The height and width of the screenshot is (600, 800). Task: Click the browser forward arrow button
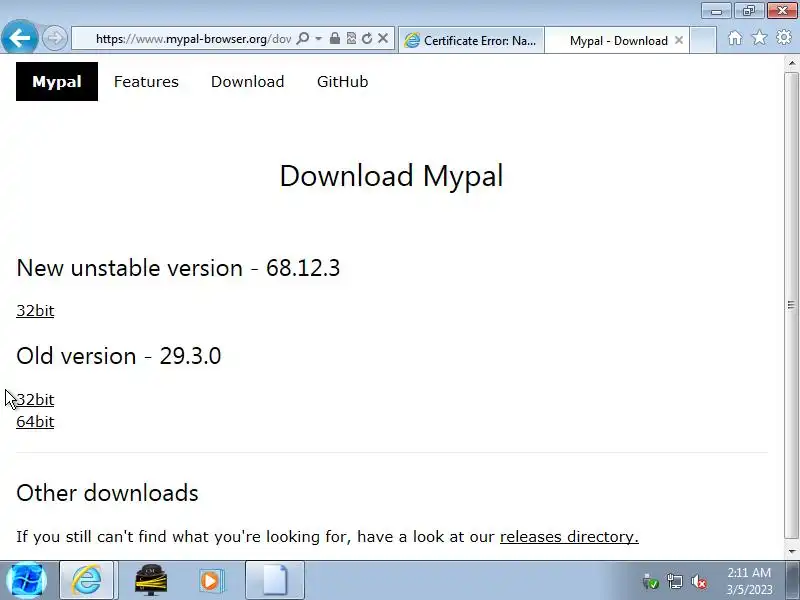pyautogui.click(x=54, y=38)
